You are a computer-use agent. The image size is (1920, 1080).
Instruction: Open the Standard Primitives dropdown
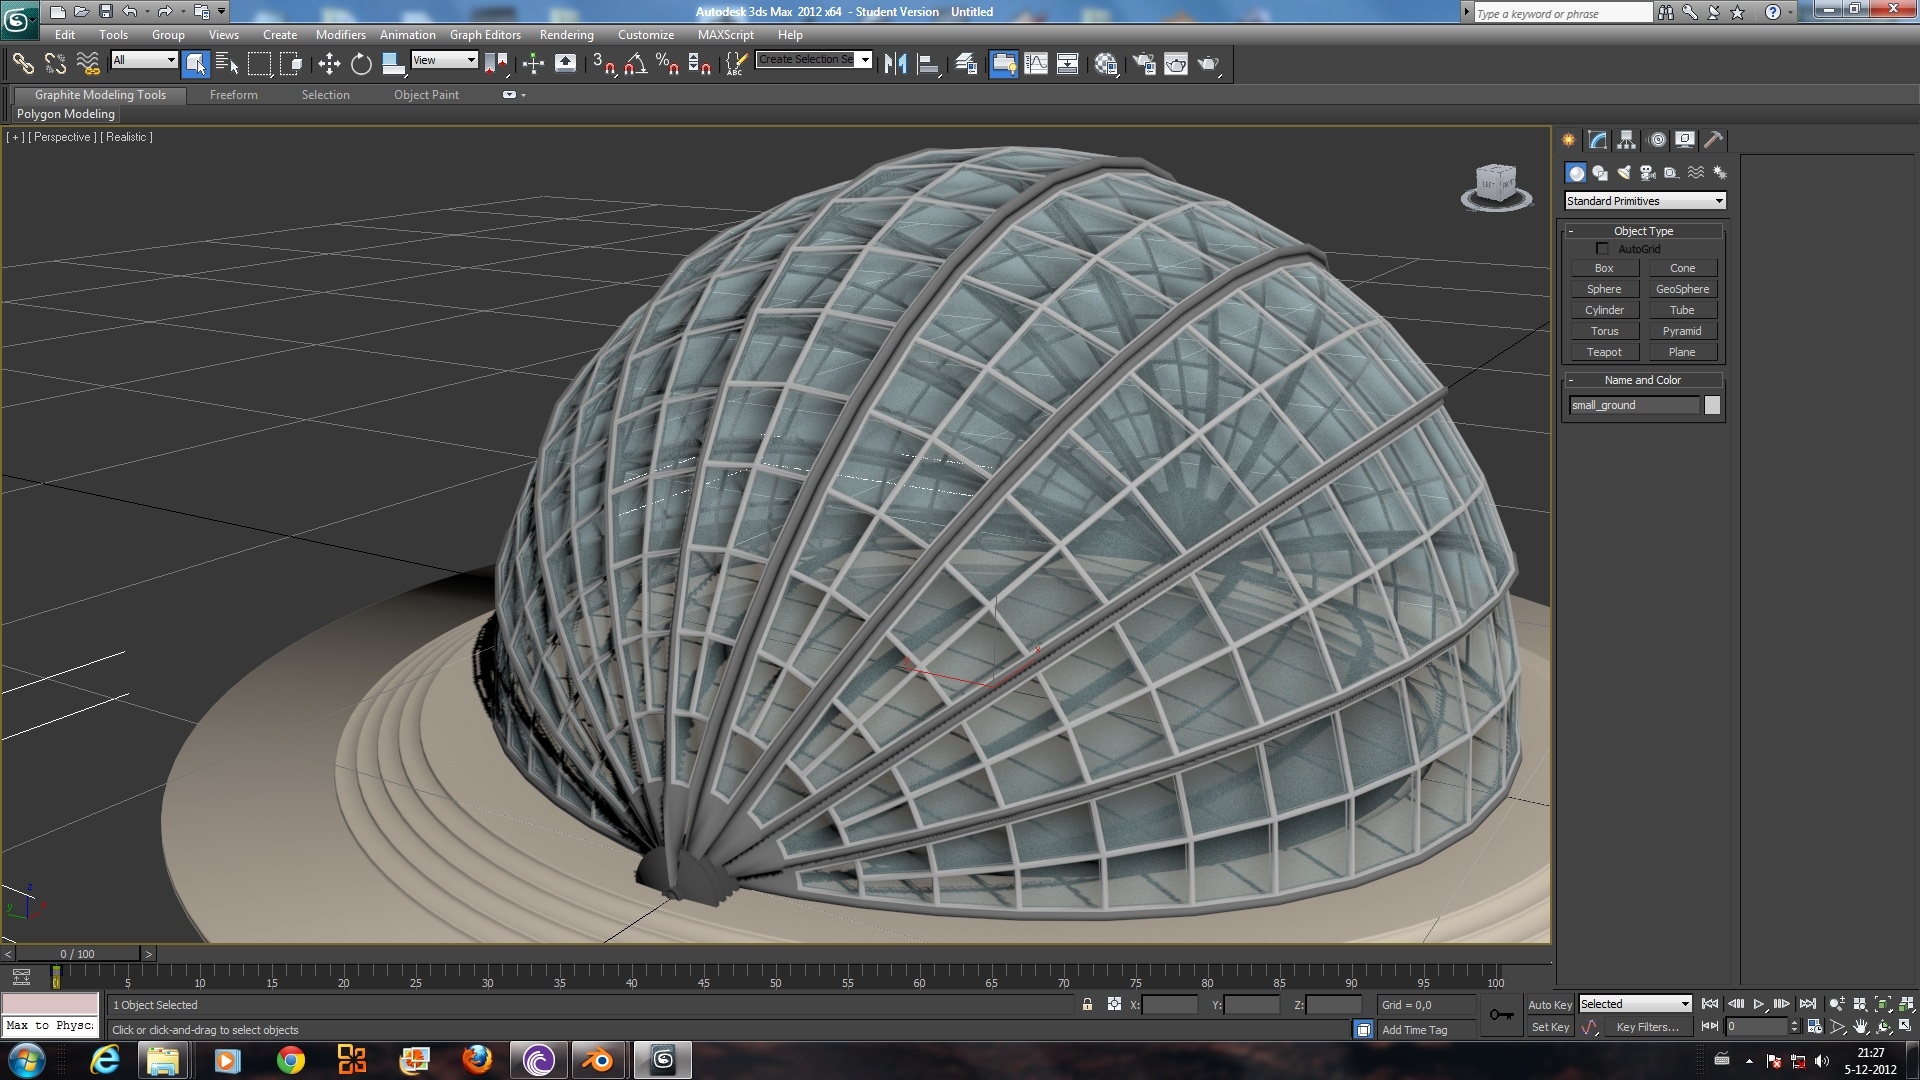click(x=1643, y=200)
